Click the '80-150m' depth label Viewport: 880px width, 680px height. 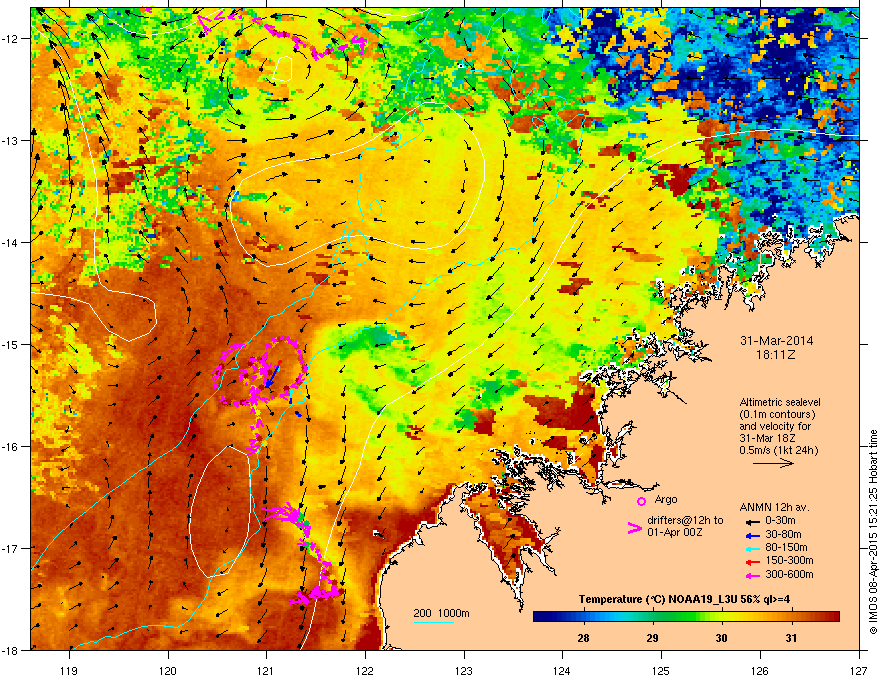point(786,547)
